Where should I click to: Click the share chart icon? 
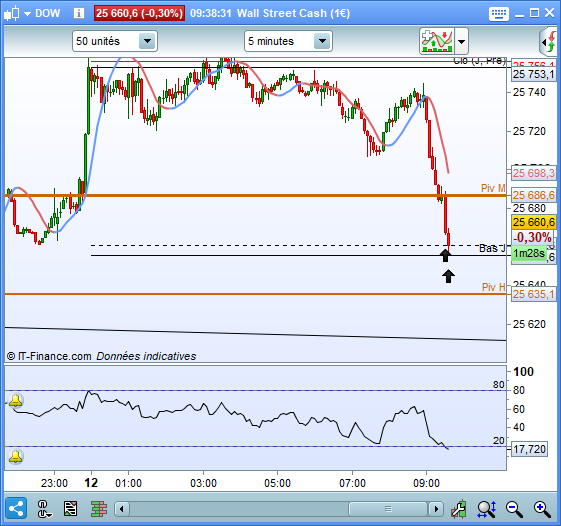(16, 508)
